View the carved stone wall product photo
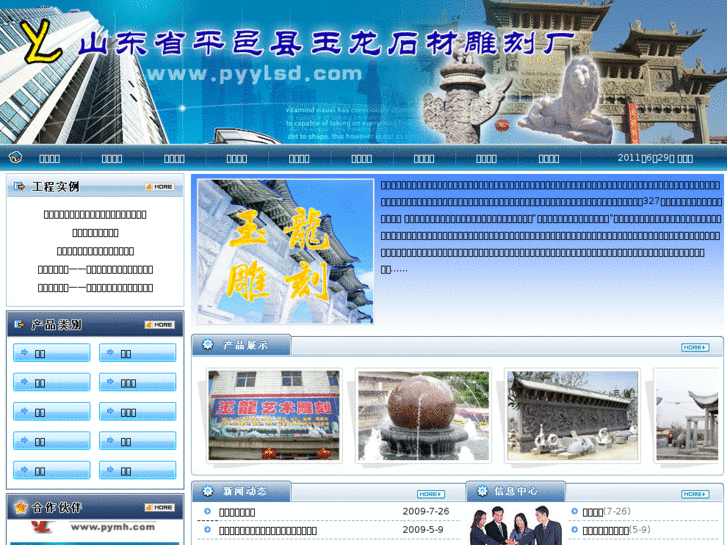The height and width of the screenshot is (545, 727). tap(573, 416)
